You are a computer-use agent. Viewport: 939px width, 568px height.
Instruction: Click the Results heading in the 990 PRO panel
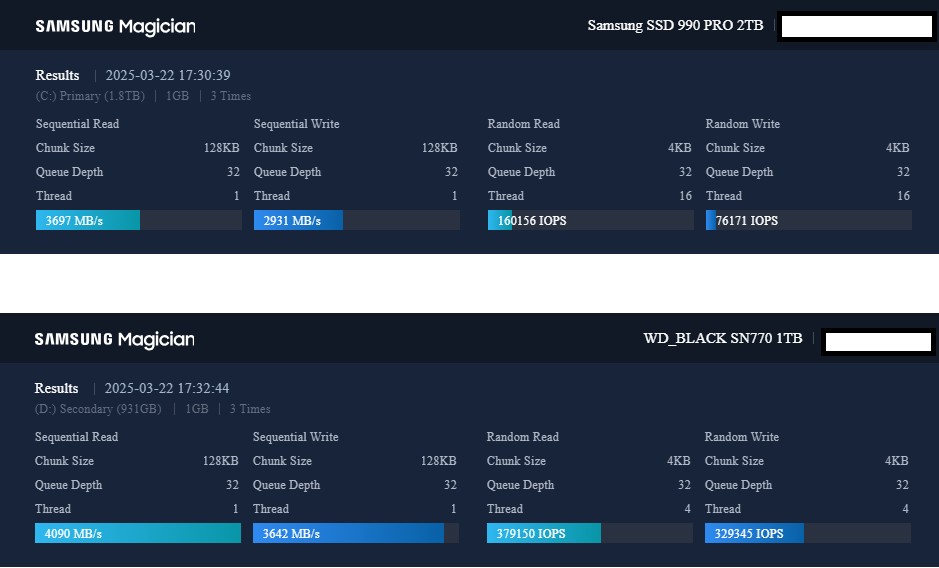pyautogui.click(x=57, y=75)
